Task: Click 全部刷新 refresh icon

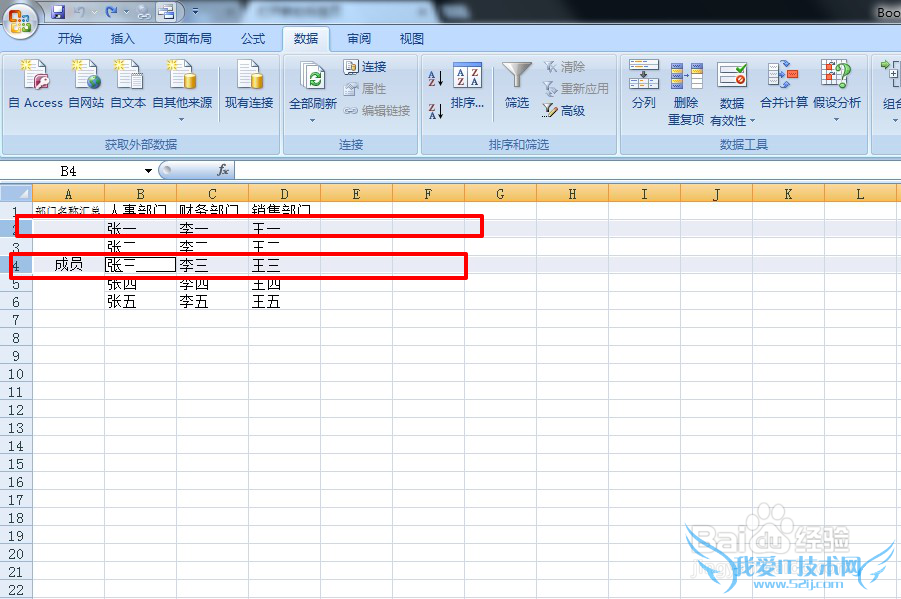Action: [x=313, y=76]
